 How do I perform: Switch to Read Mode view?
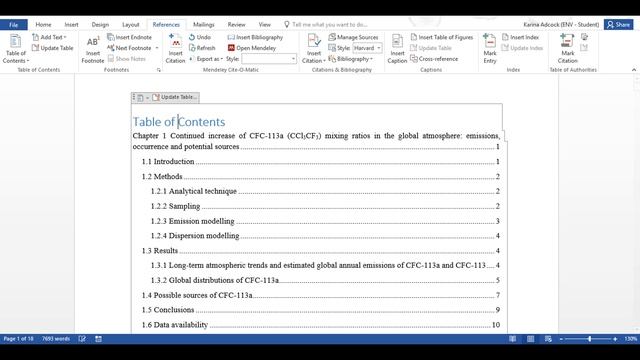click(512, 339)
